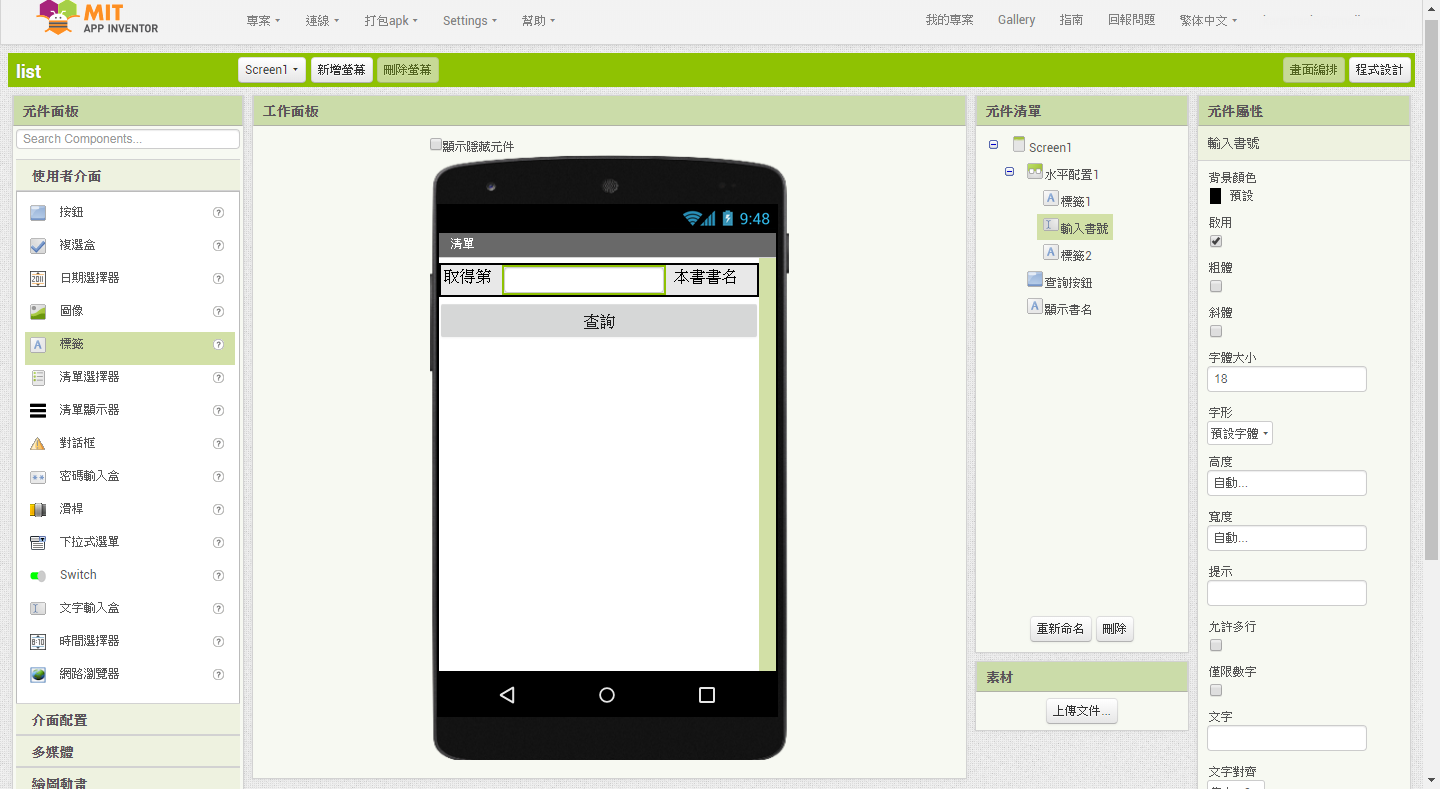Image resolution: width=1440 pixels, height=789 pixels.
Task: Choose the 文字輸入盒 textbox icon
Action: (38, 608)
